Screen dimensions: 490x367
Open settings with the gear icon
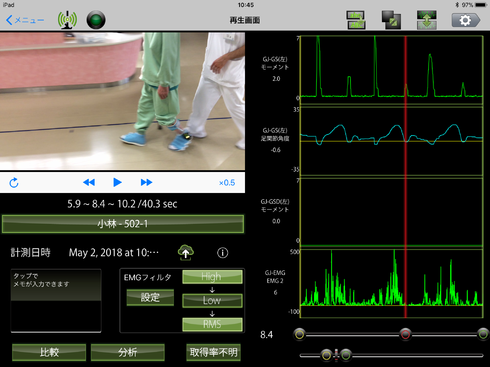pyautogui.click(x=466, y=20)
